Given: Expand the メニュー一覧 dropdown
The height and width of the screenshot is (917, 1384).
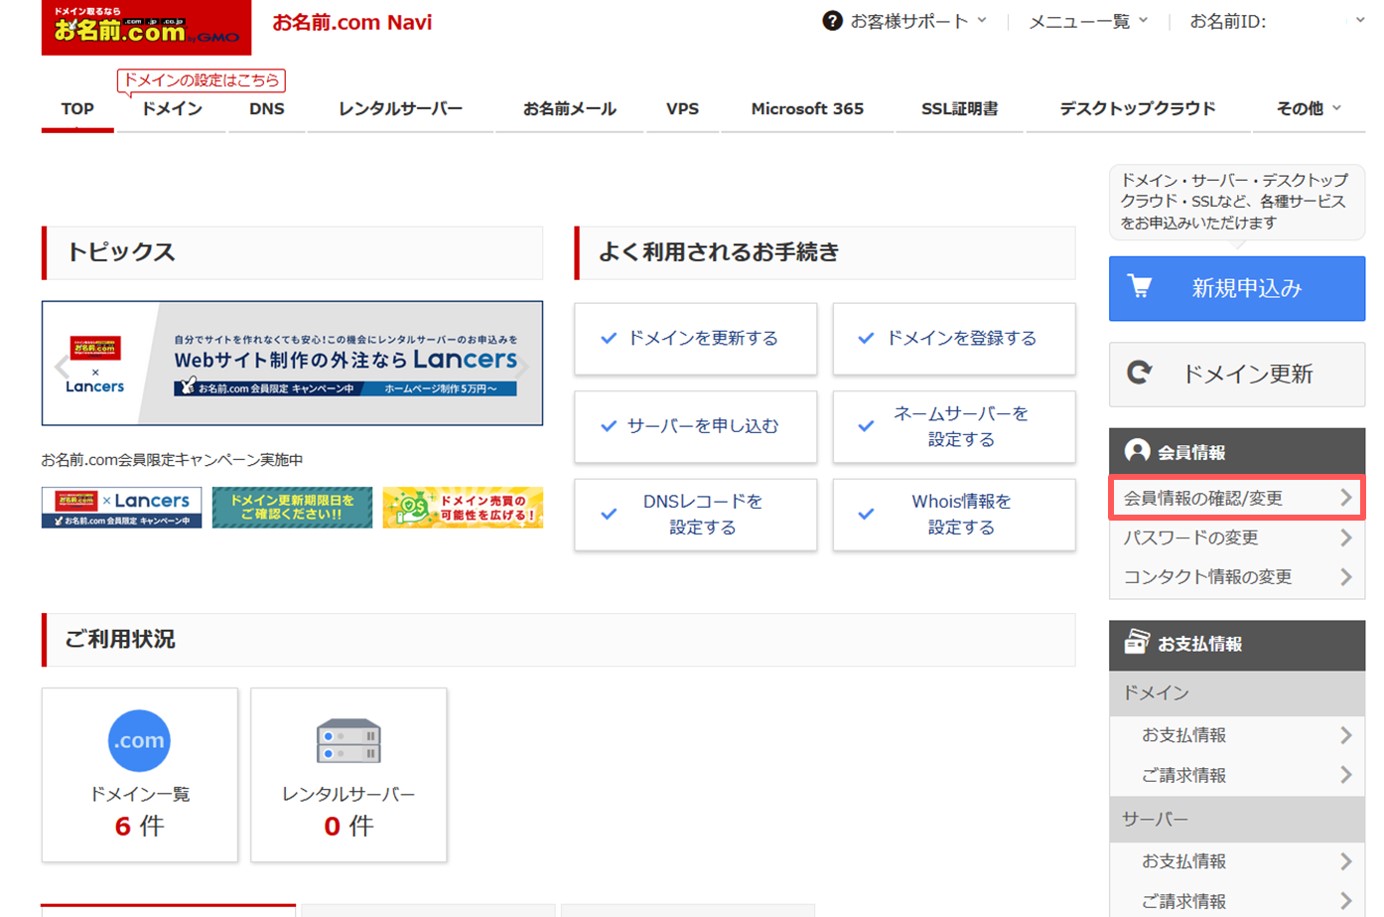Looking at the screenshot, I should click(1089, 21).
